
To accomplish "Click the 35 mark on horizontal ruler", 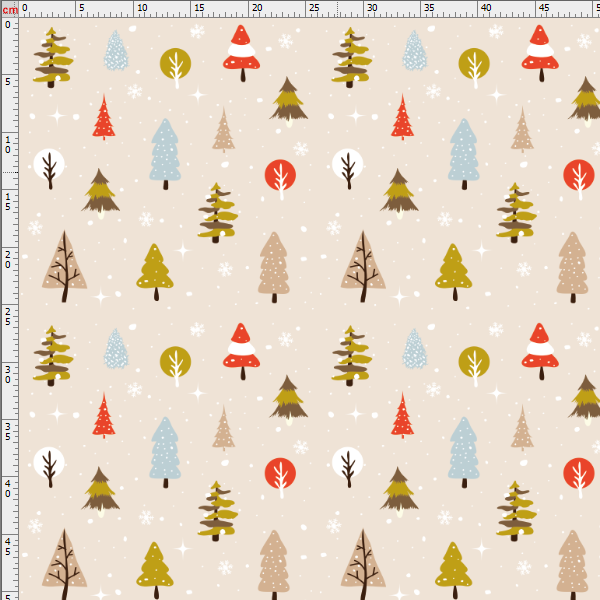I will (429, 8).
